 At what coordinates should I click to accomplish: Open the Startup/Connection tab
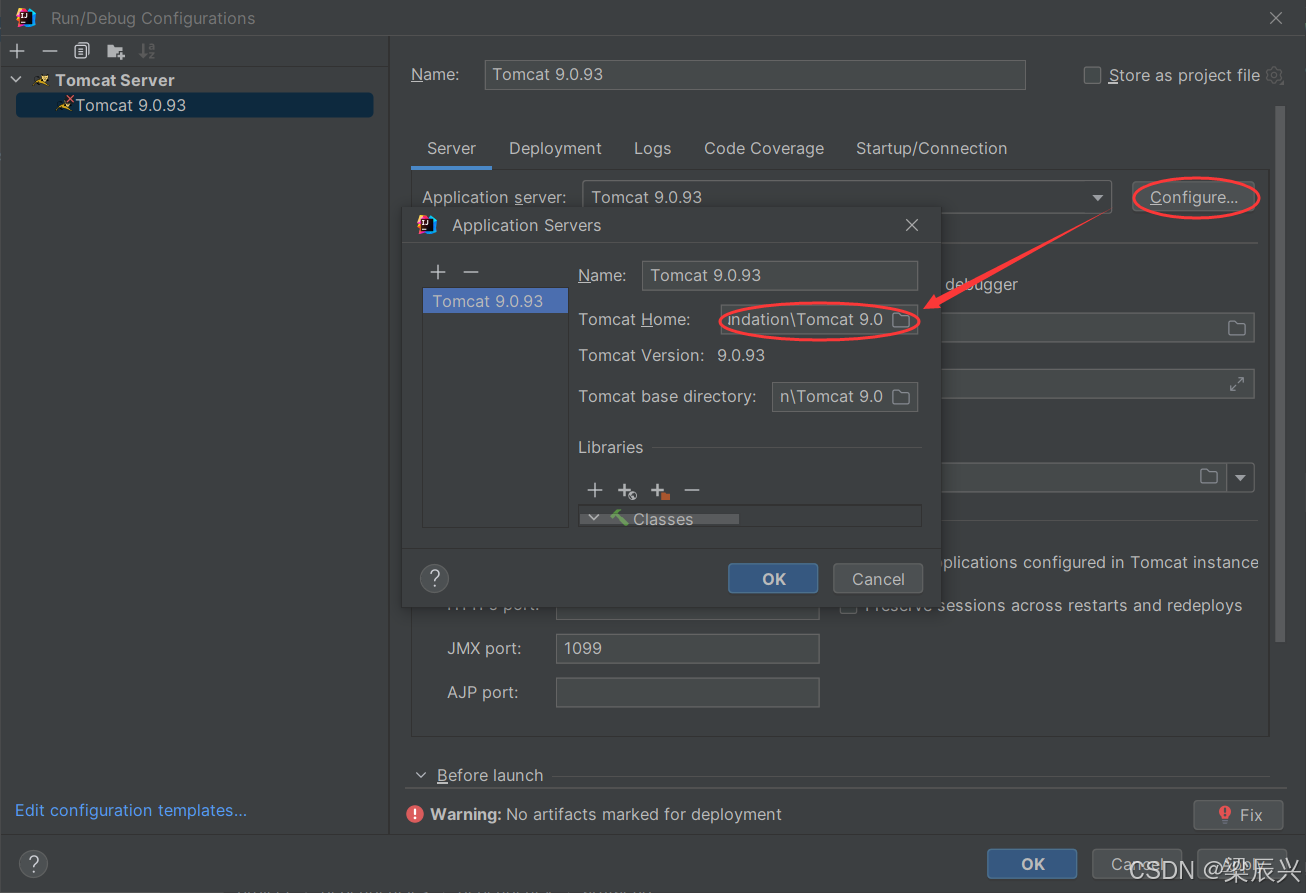point(931,148)
